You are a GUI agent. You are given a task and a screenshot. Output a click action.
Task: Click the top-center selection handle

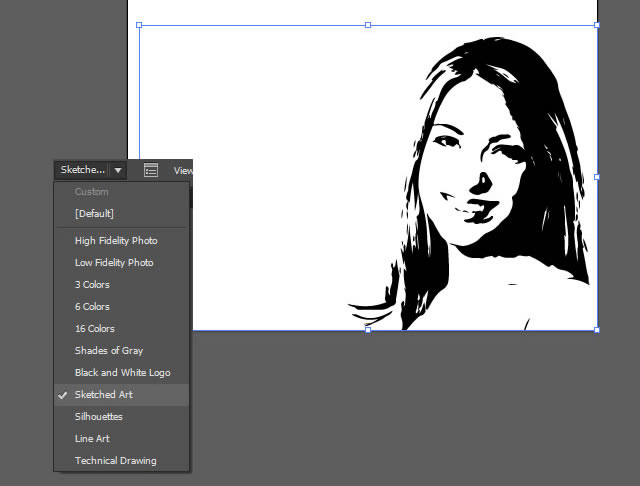coord(368,25)
